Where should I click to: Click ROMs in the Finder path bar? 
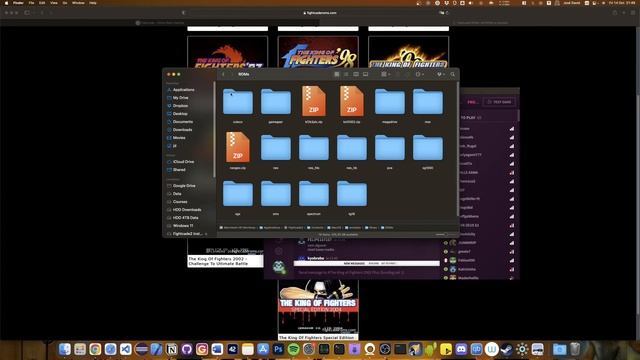point(387,228)
